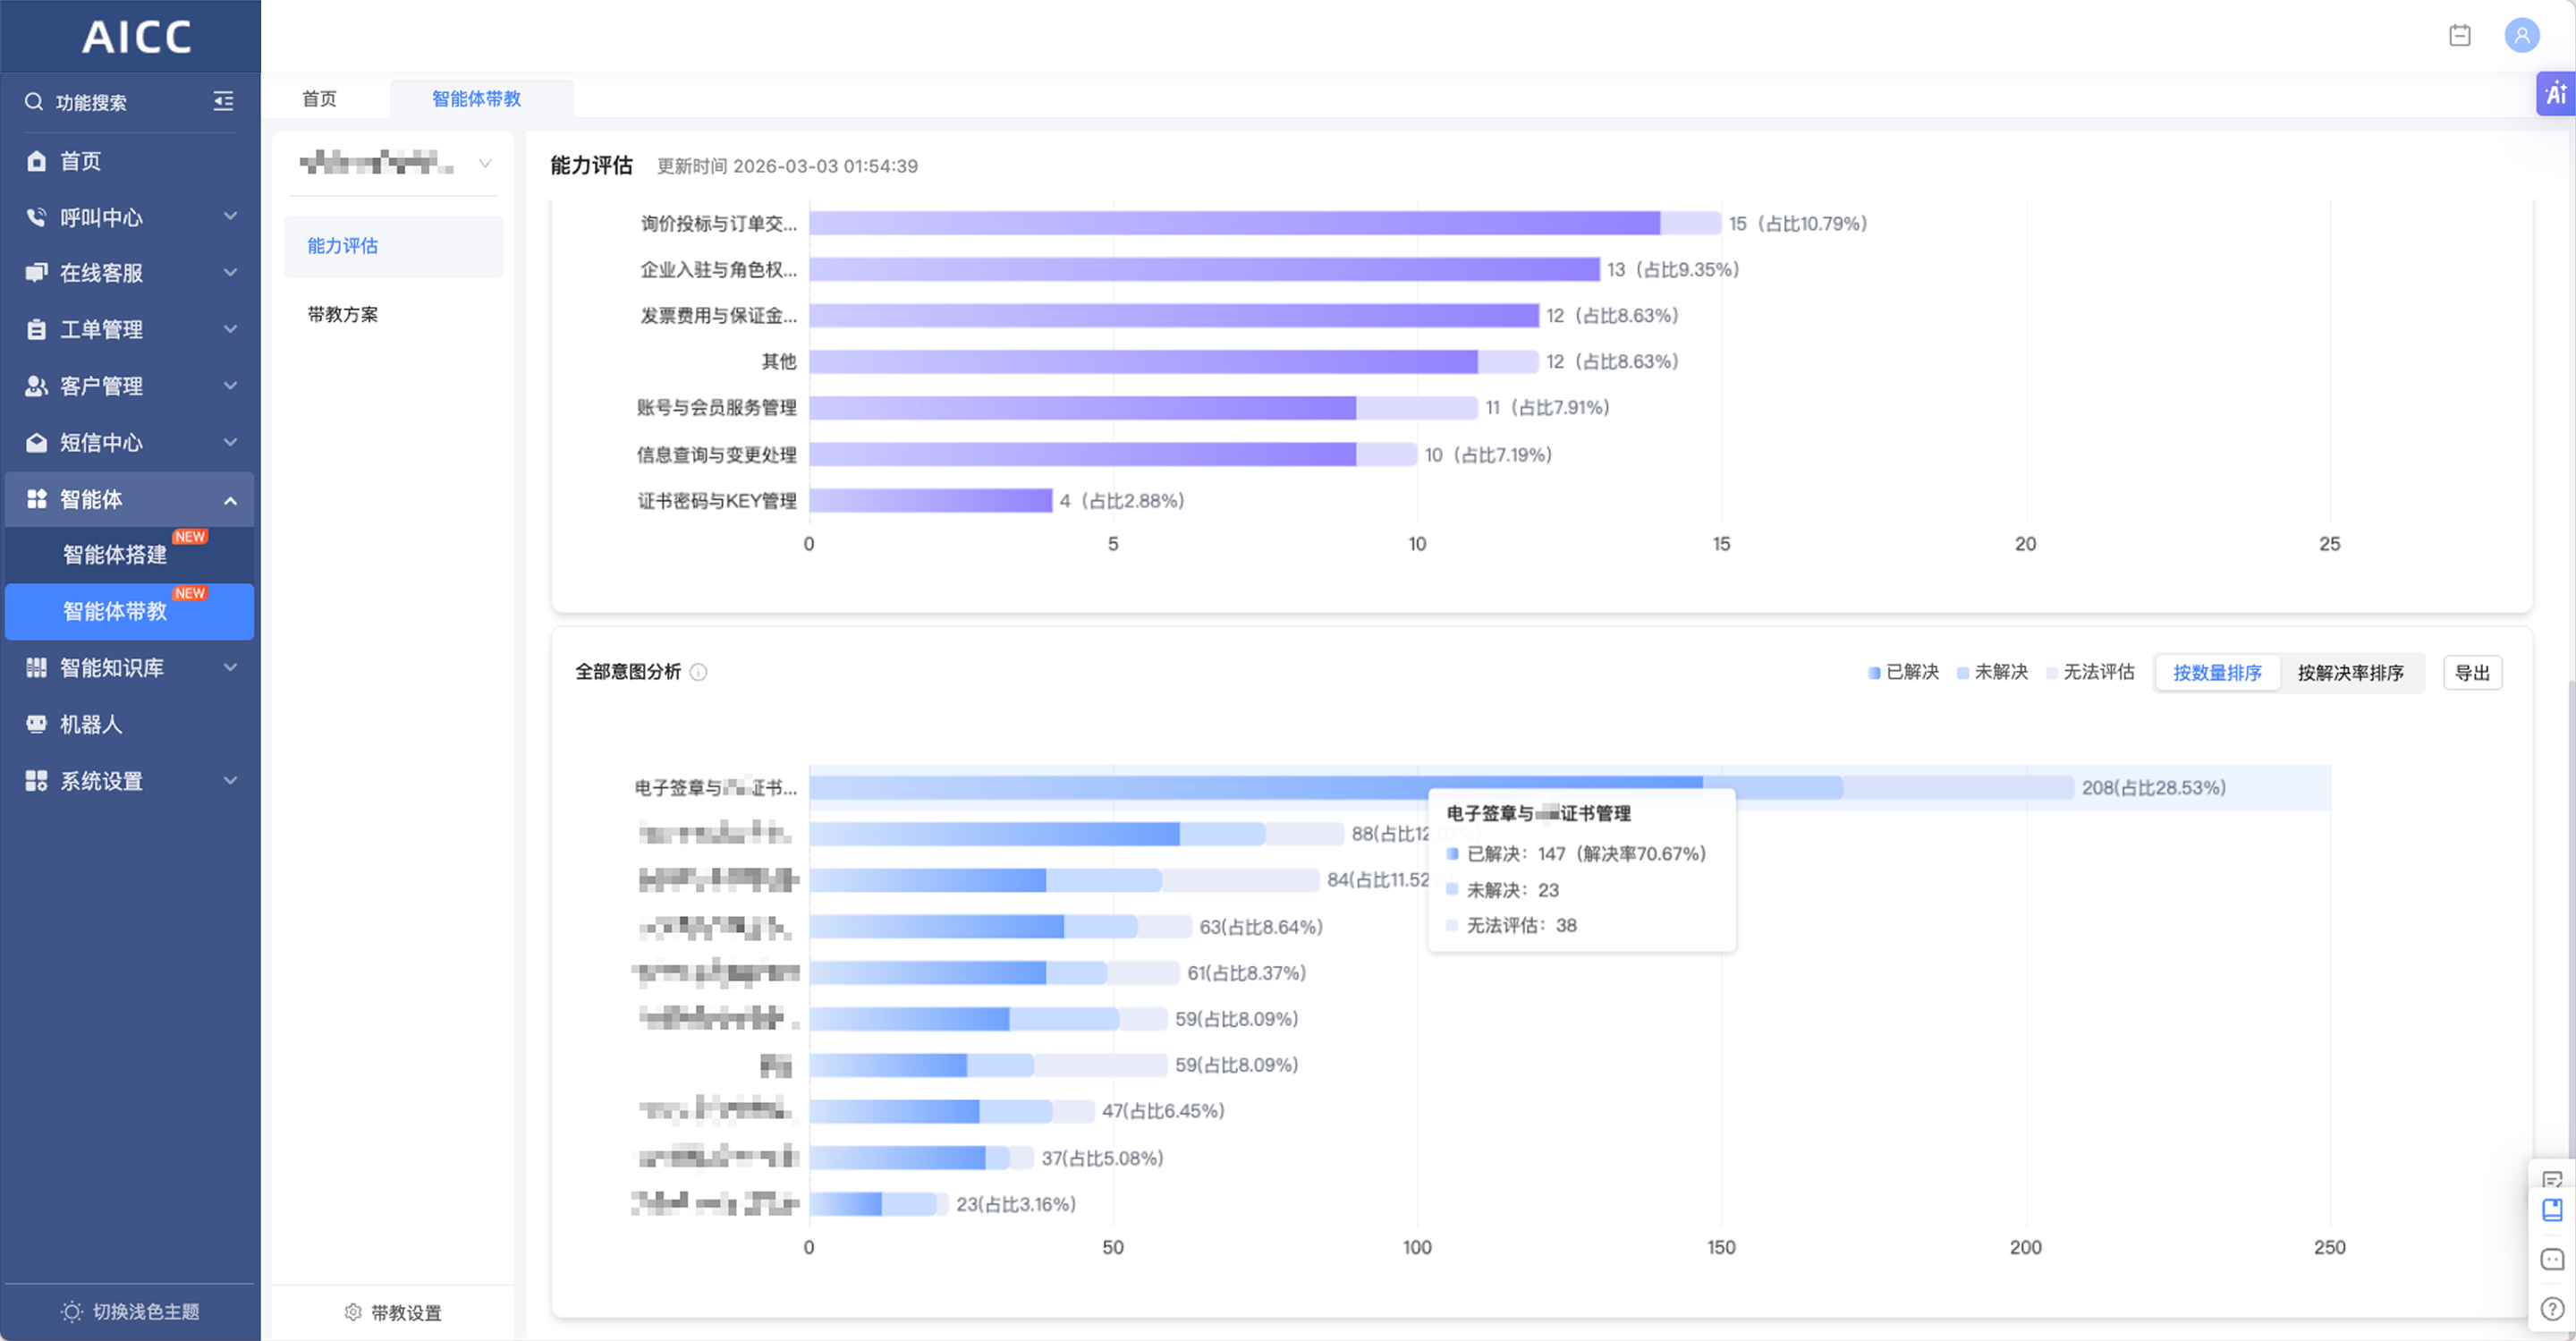The height and width of the screenshot is (1341, 2576).
Task: Collapse sidebar with the menu fold icon
Action: 224,101
